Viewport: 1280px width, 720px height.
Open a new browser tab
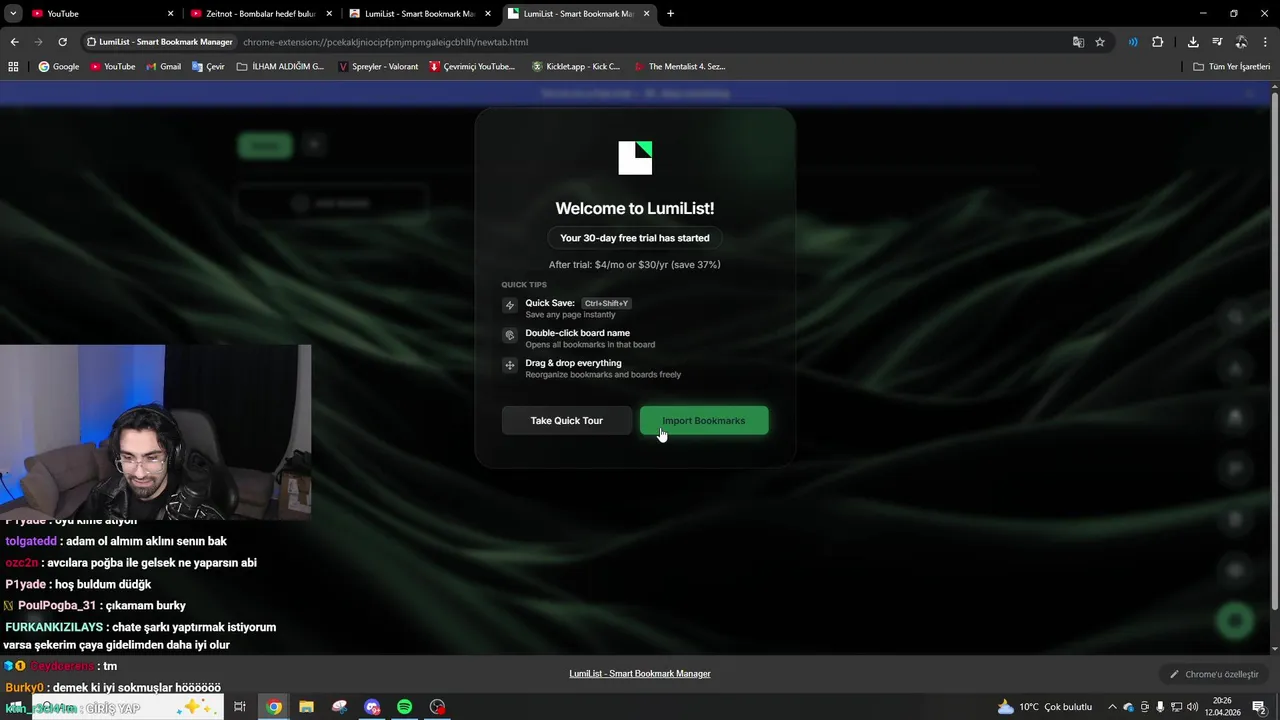[x=670, y=14]
